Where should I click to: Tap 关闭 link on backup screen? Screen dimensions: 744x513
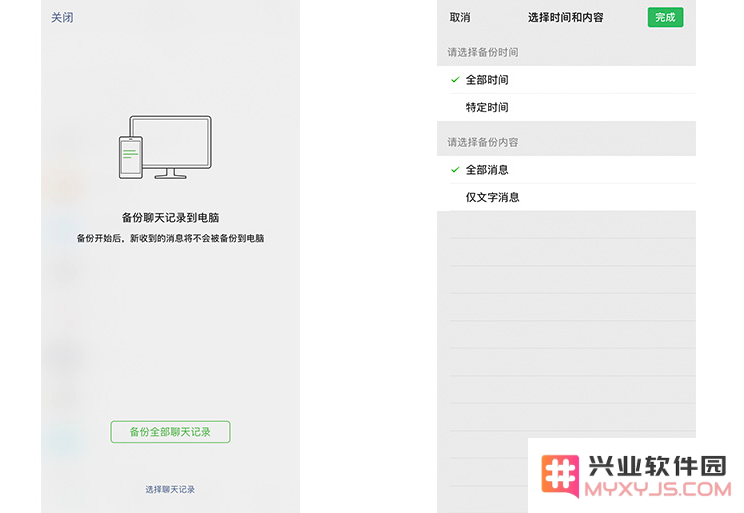point(62,18)
